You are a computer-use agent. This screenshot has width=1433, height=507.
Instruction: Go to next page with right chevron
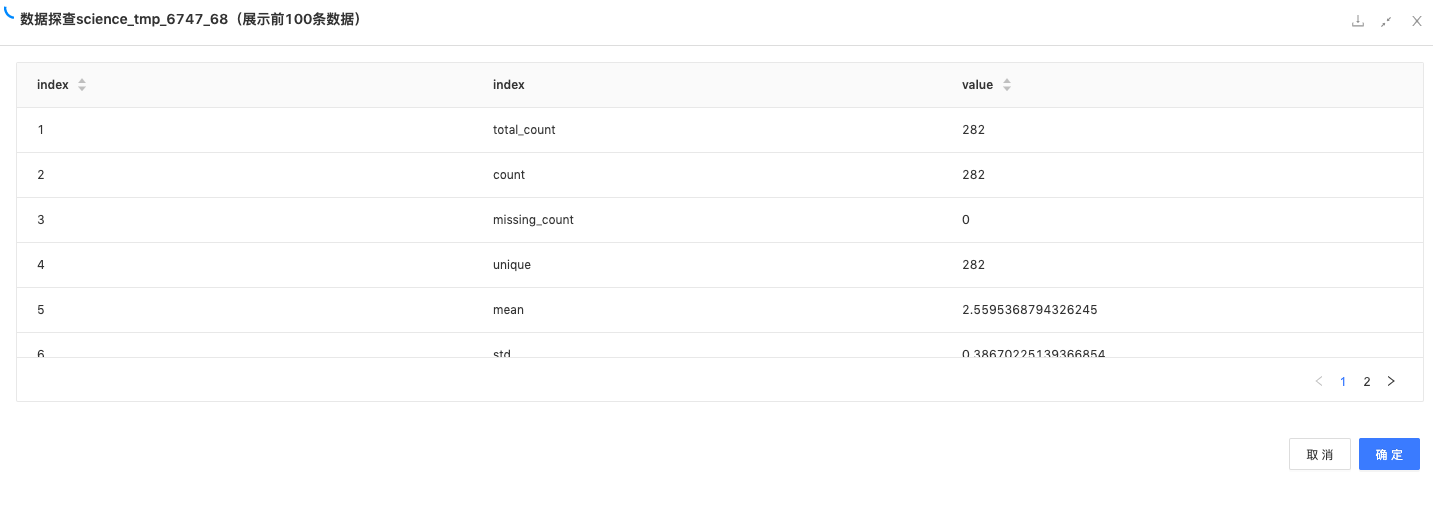tap(1391, 381)
